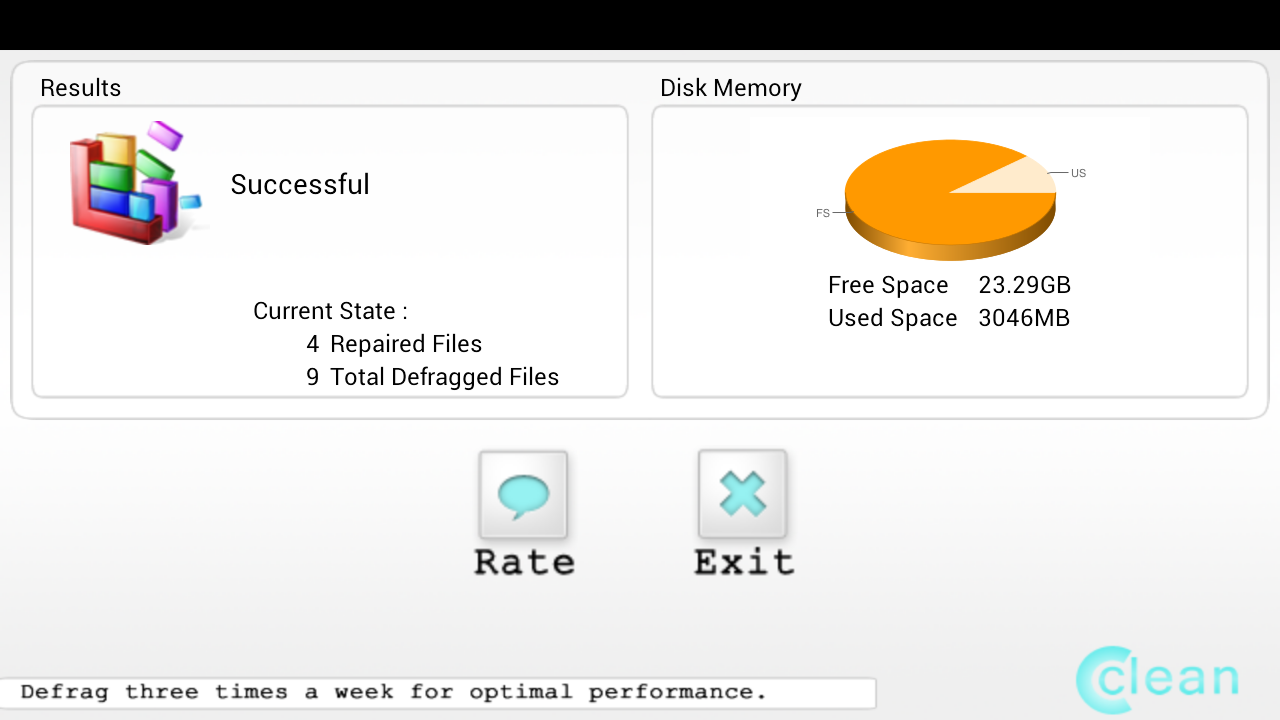Click the Exit cross icon
Viewport: 1280px width, 720px height.
click(742, 494)
